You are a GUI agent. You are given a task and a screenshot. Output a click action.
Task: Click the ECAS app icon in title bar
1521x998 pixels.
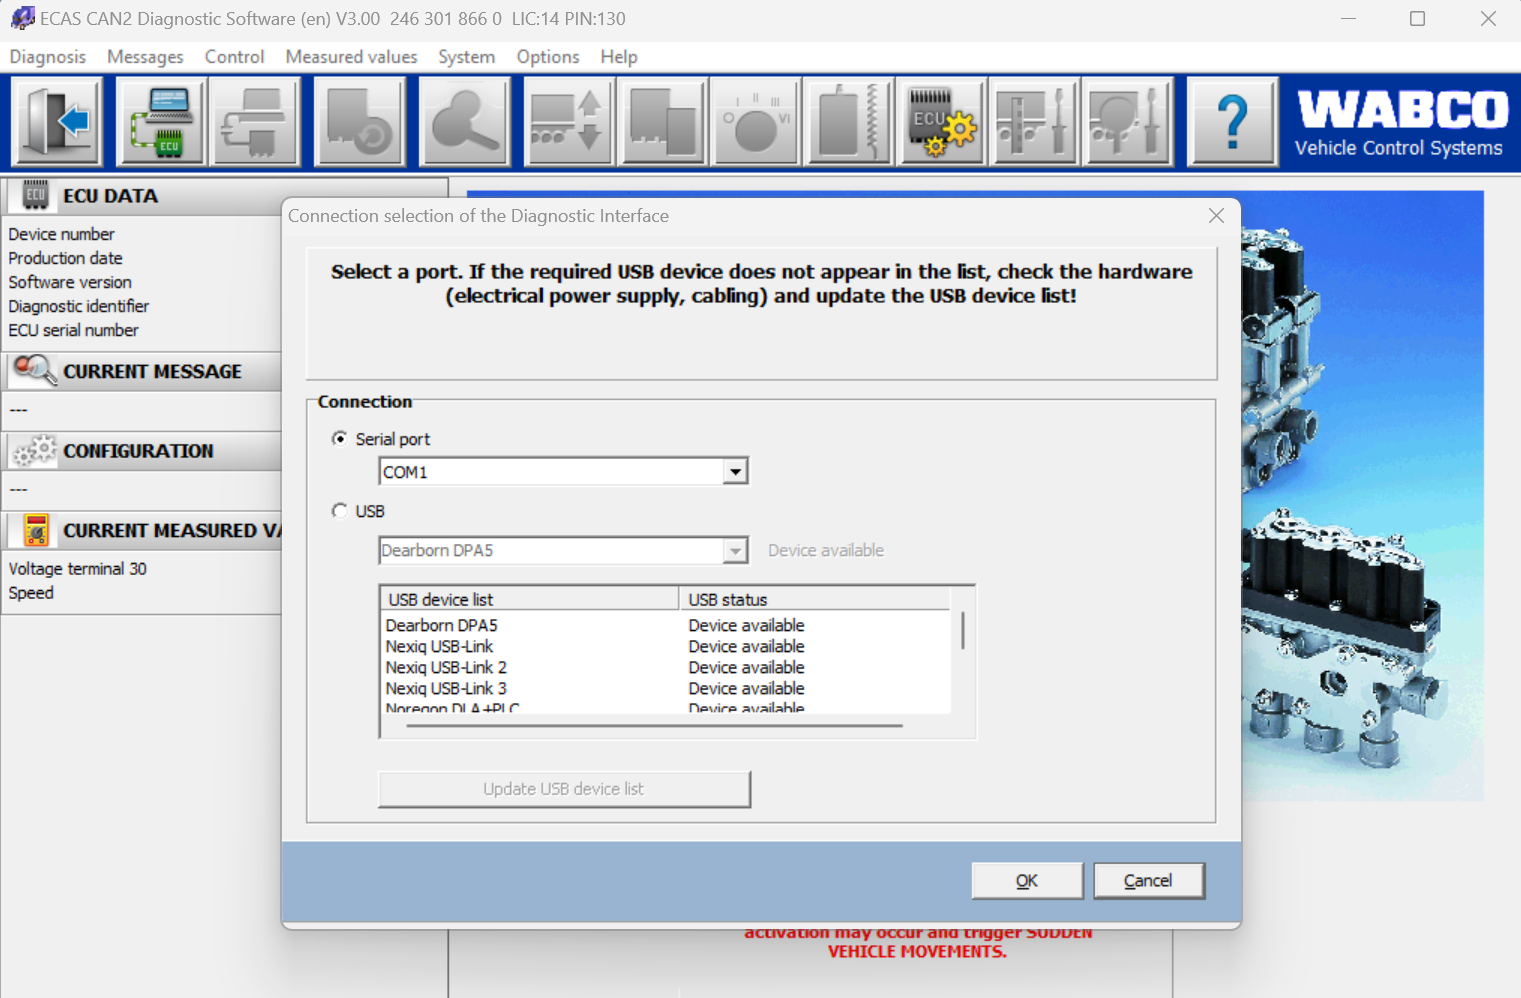coord(22,18)
